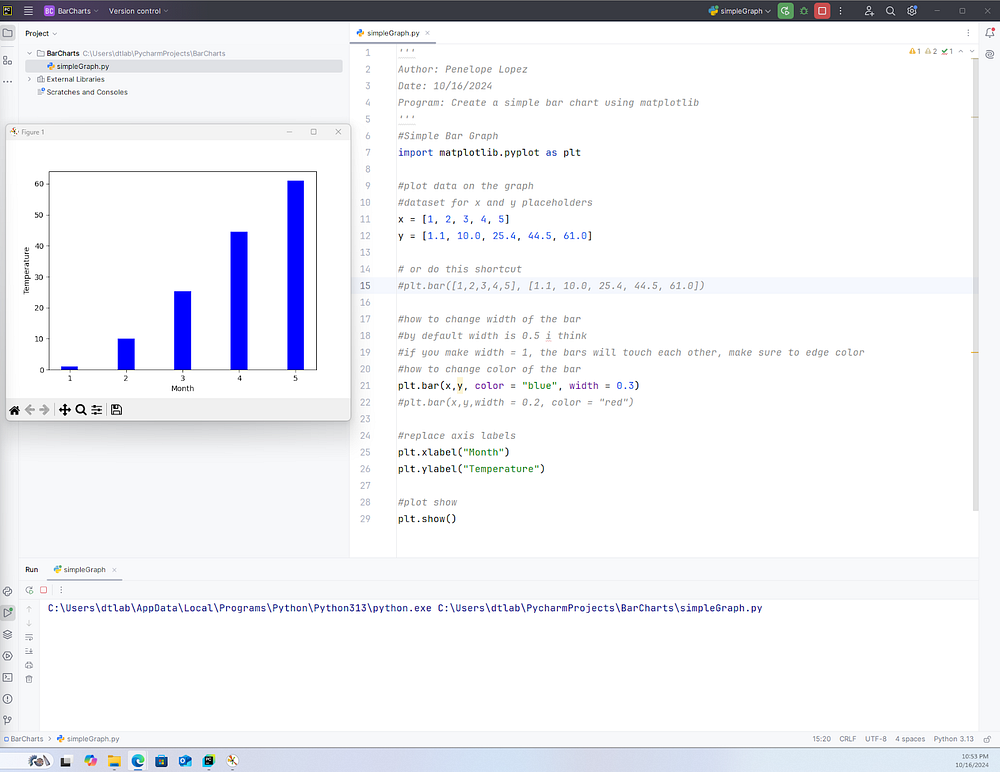
Task: Open Search Everywhere magnifier
Action: coord(890,11)
